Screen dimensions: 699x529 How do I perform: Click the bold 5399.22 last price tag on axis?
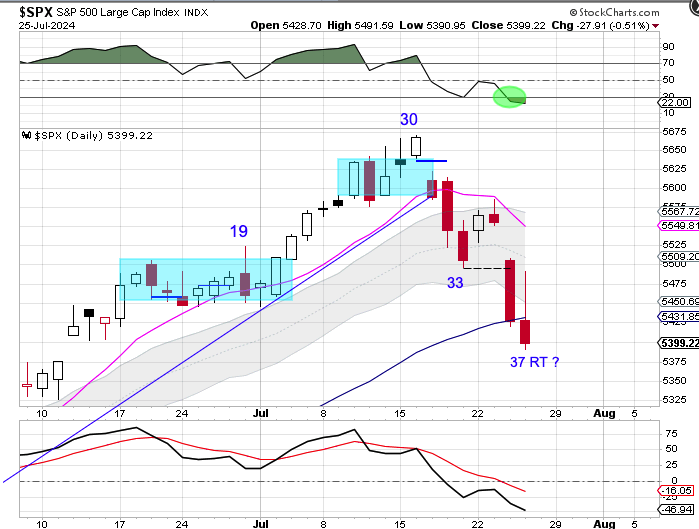[679, 343]
